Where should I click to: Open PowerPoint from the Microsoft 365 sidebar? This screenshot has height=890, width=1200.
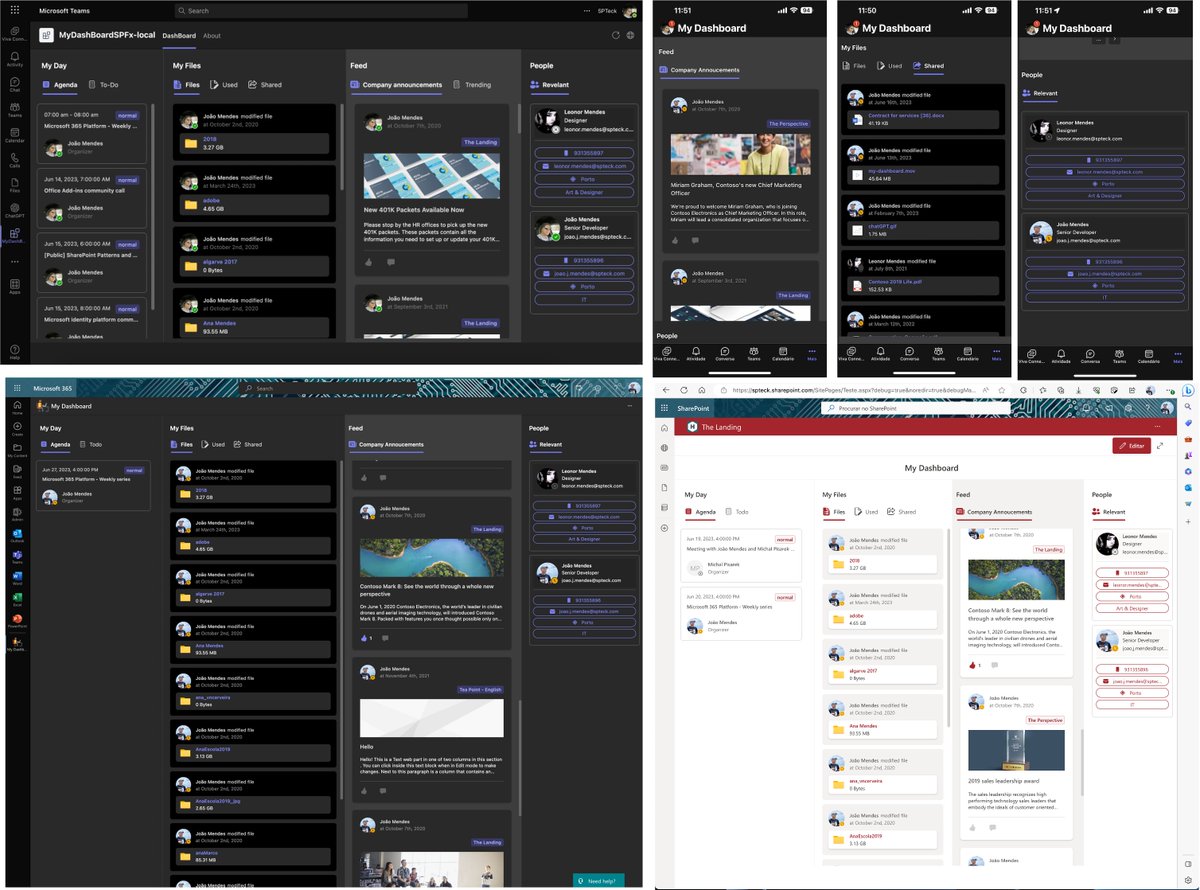[17, 622]
